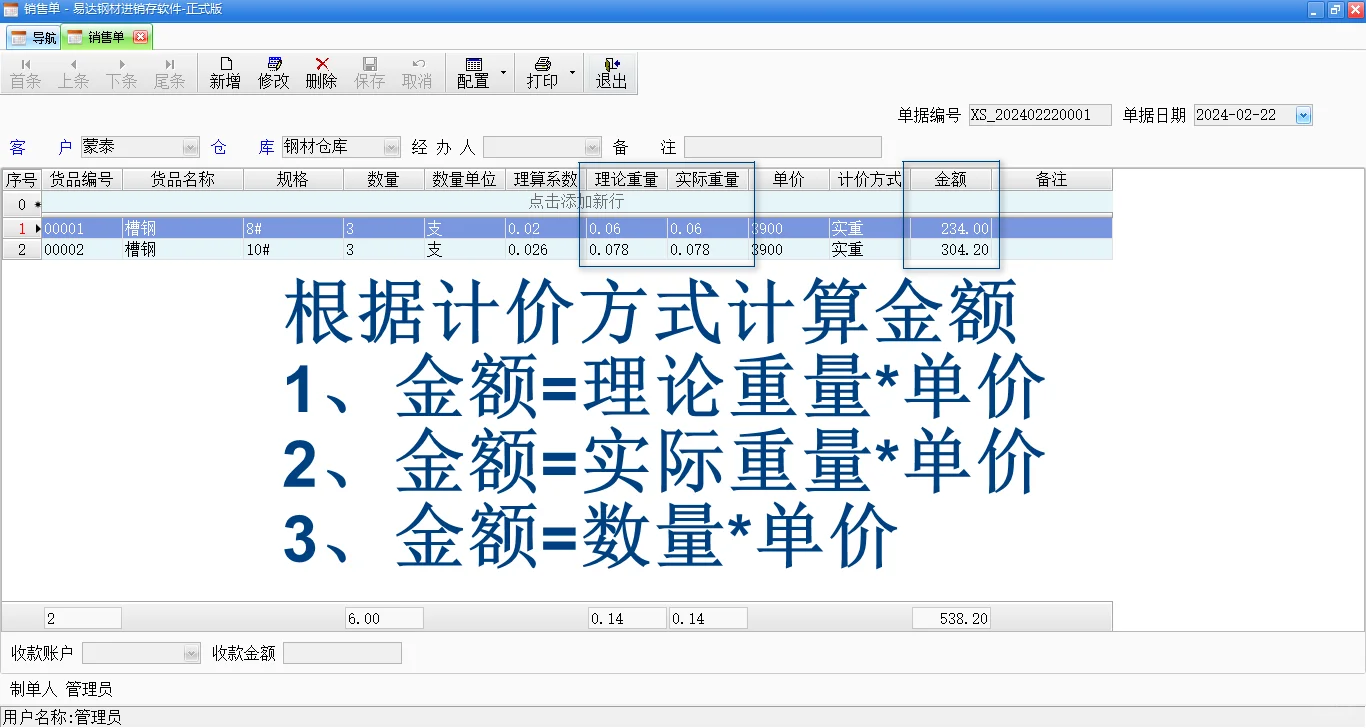Image resolution: width=1366 pixels, height=728 pixels.
Task: Restore down the application window
Action: 1335,9
